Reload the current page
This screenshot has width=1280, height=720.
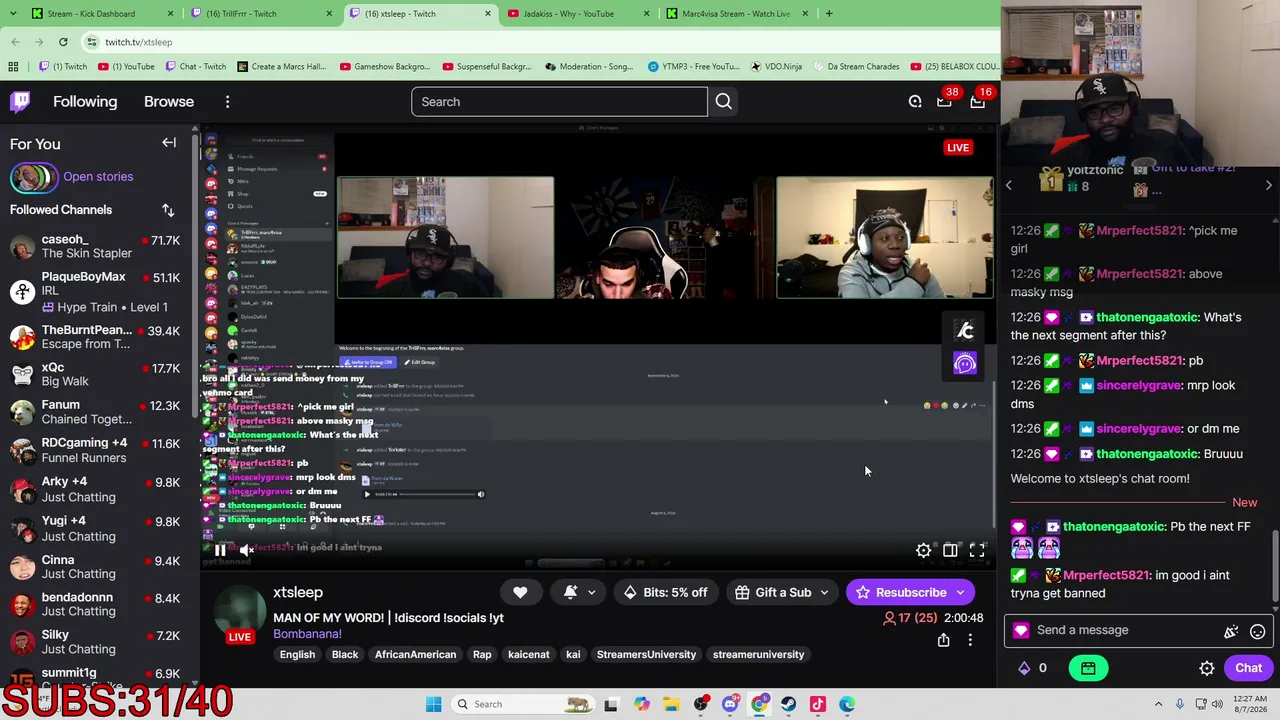[63, 42]
